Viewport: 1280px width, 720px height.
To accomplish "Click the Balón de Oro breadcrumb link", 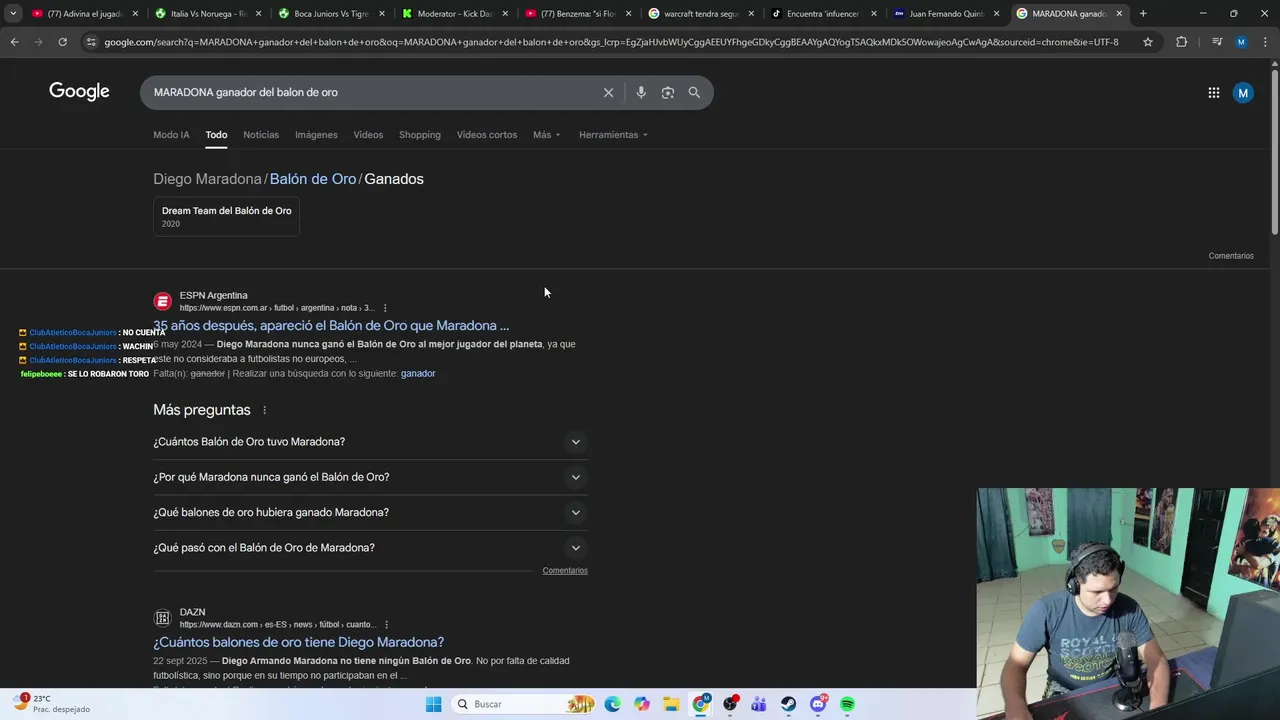I will point(313,179).
